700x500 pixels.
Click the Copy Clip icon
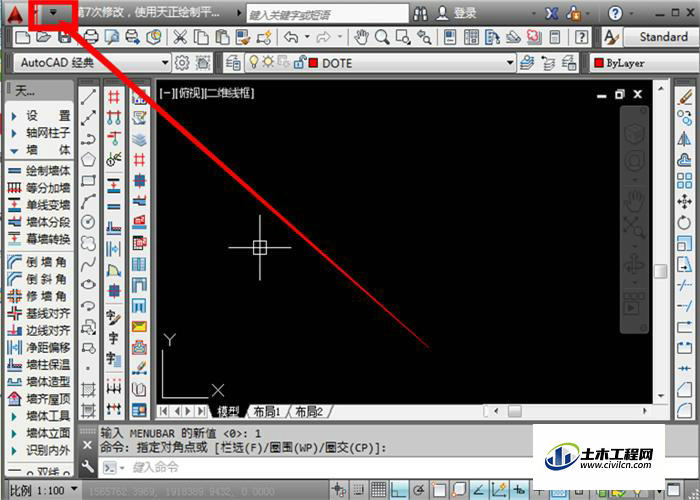[x=201, y=37]
